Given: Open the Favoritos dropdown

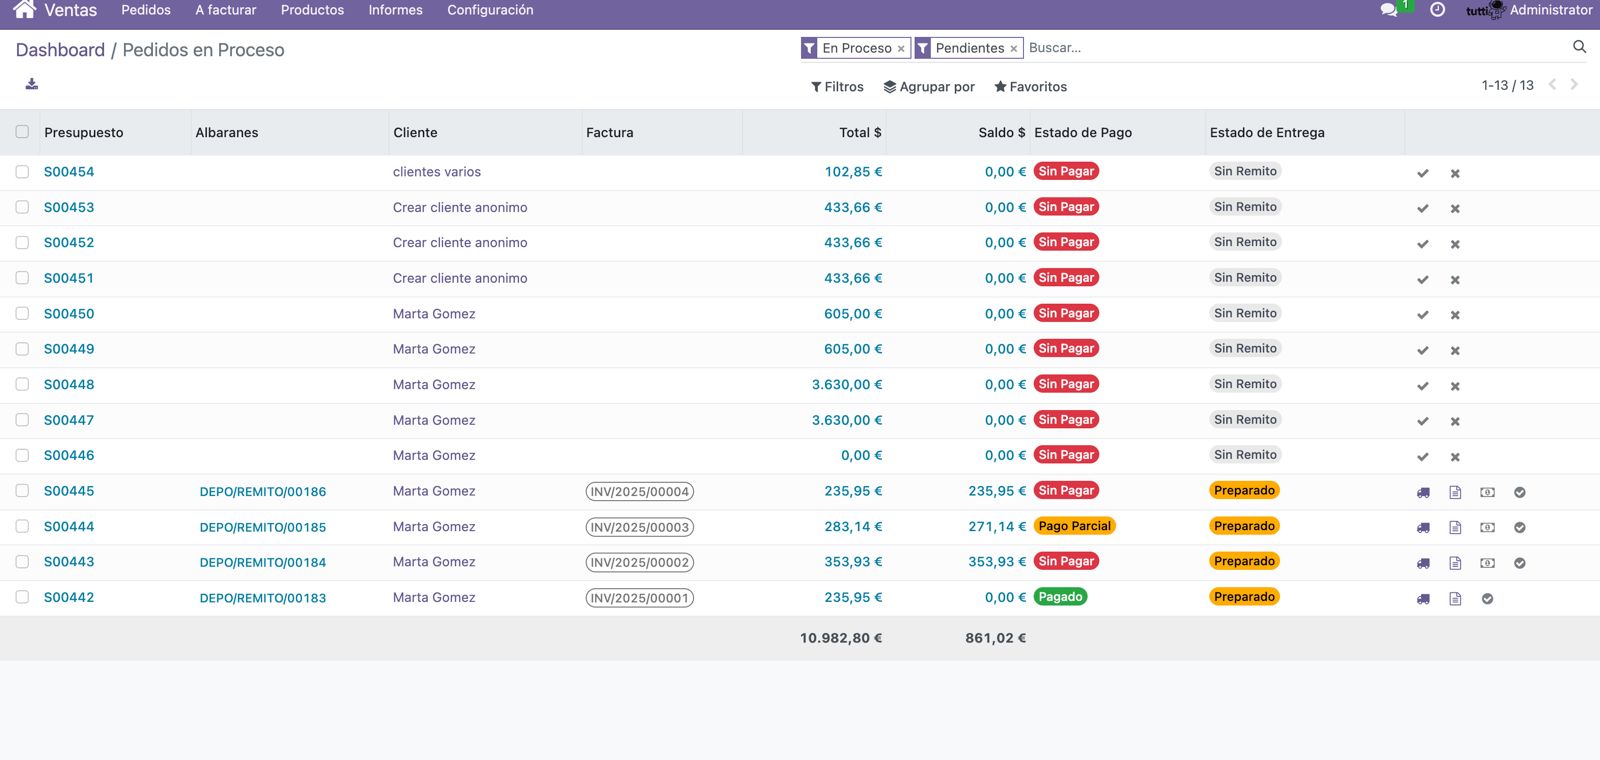Looking at the screenshot, I should [1030, 87].
